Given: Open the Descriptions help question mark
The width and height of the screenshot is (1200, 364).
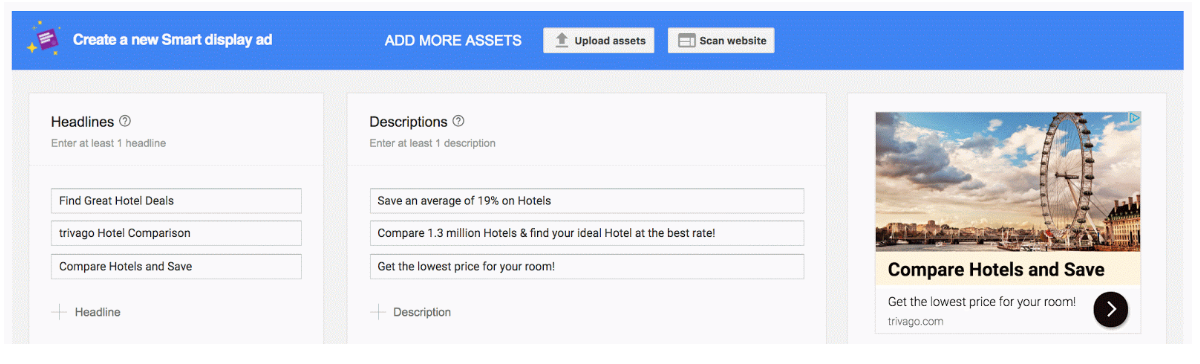Looking at the screenshot, I should coord(458,121).
